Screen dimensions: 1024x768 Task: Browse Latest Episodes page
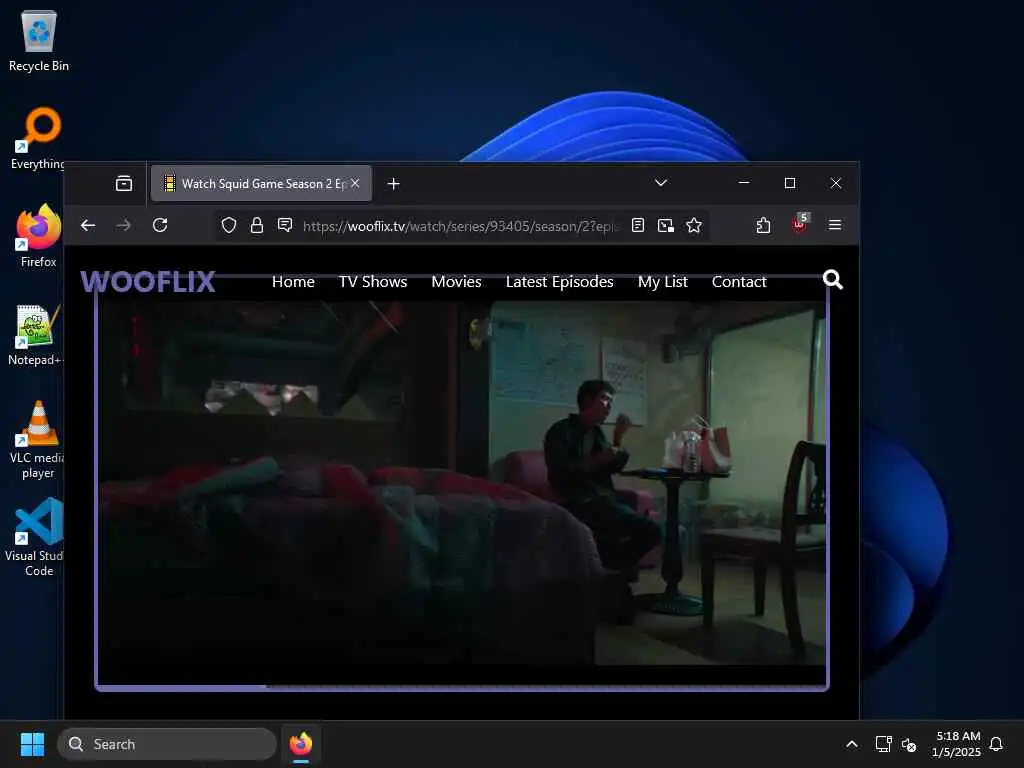pyautogui.click(x=560, y=281)
